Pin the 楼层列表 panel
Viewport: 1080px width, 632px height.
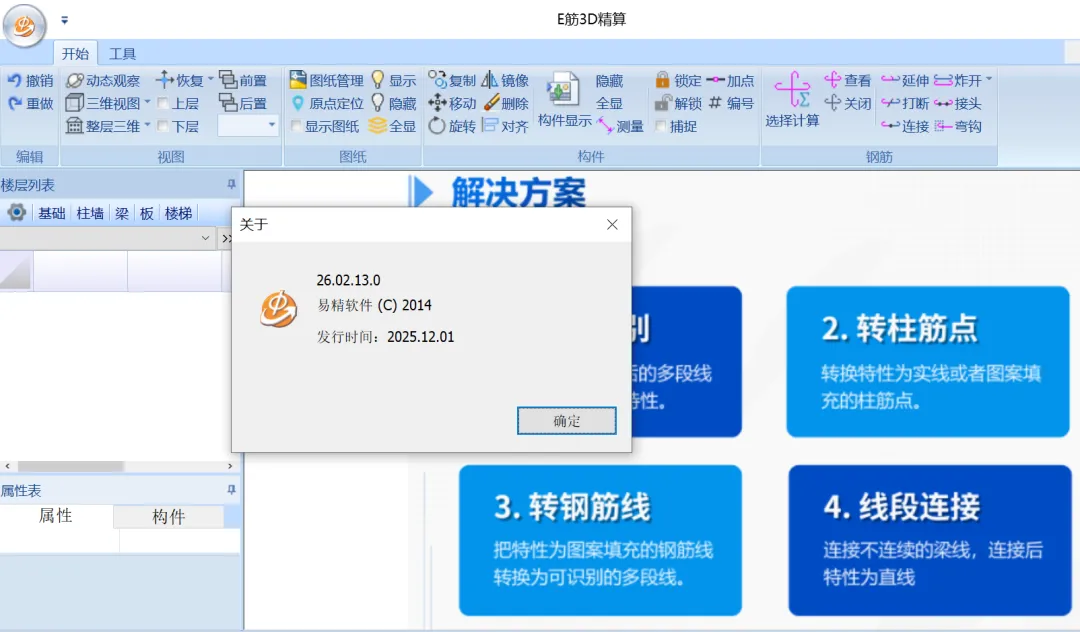(x=231, y=185)
